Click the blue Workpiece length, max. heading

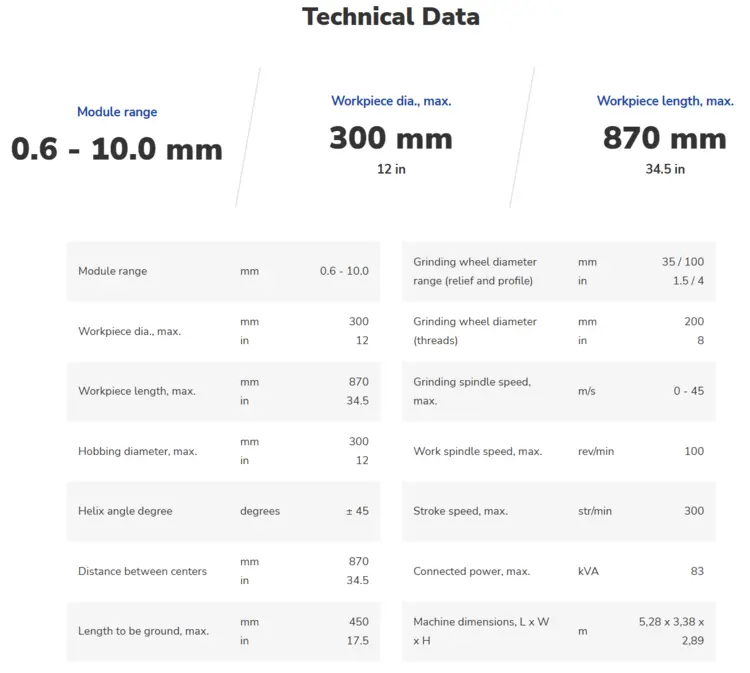pyautogui.click(x=665, y=101)
